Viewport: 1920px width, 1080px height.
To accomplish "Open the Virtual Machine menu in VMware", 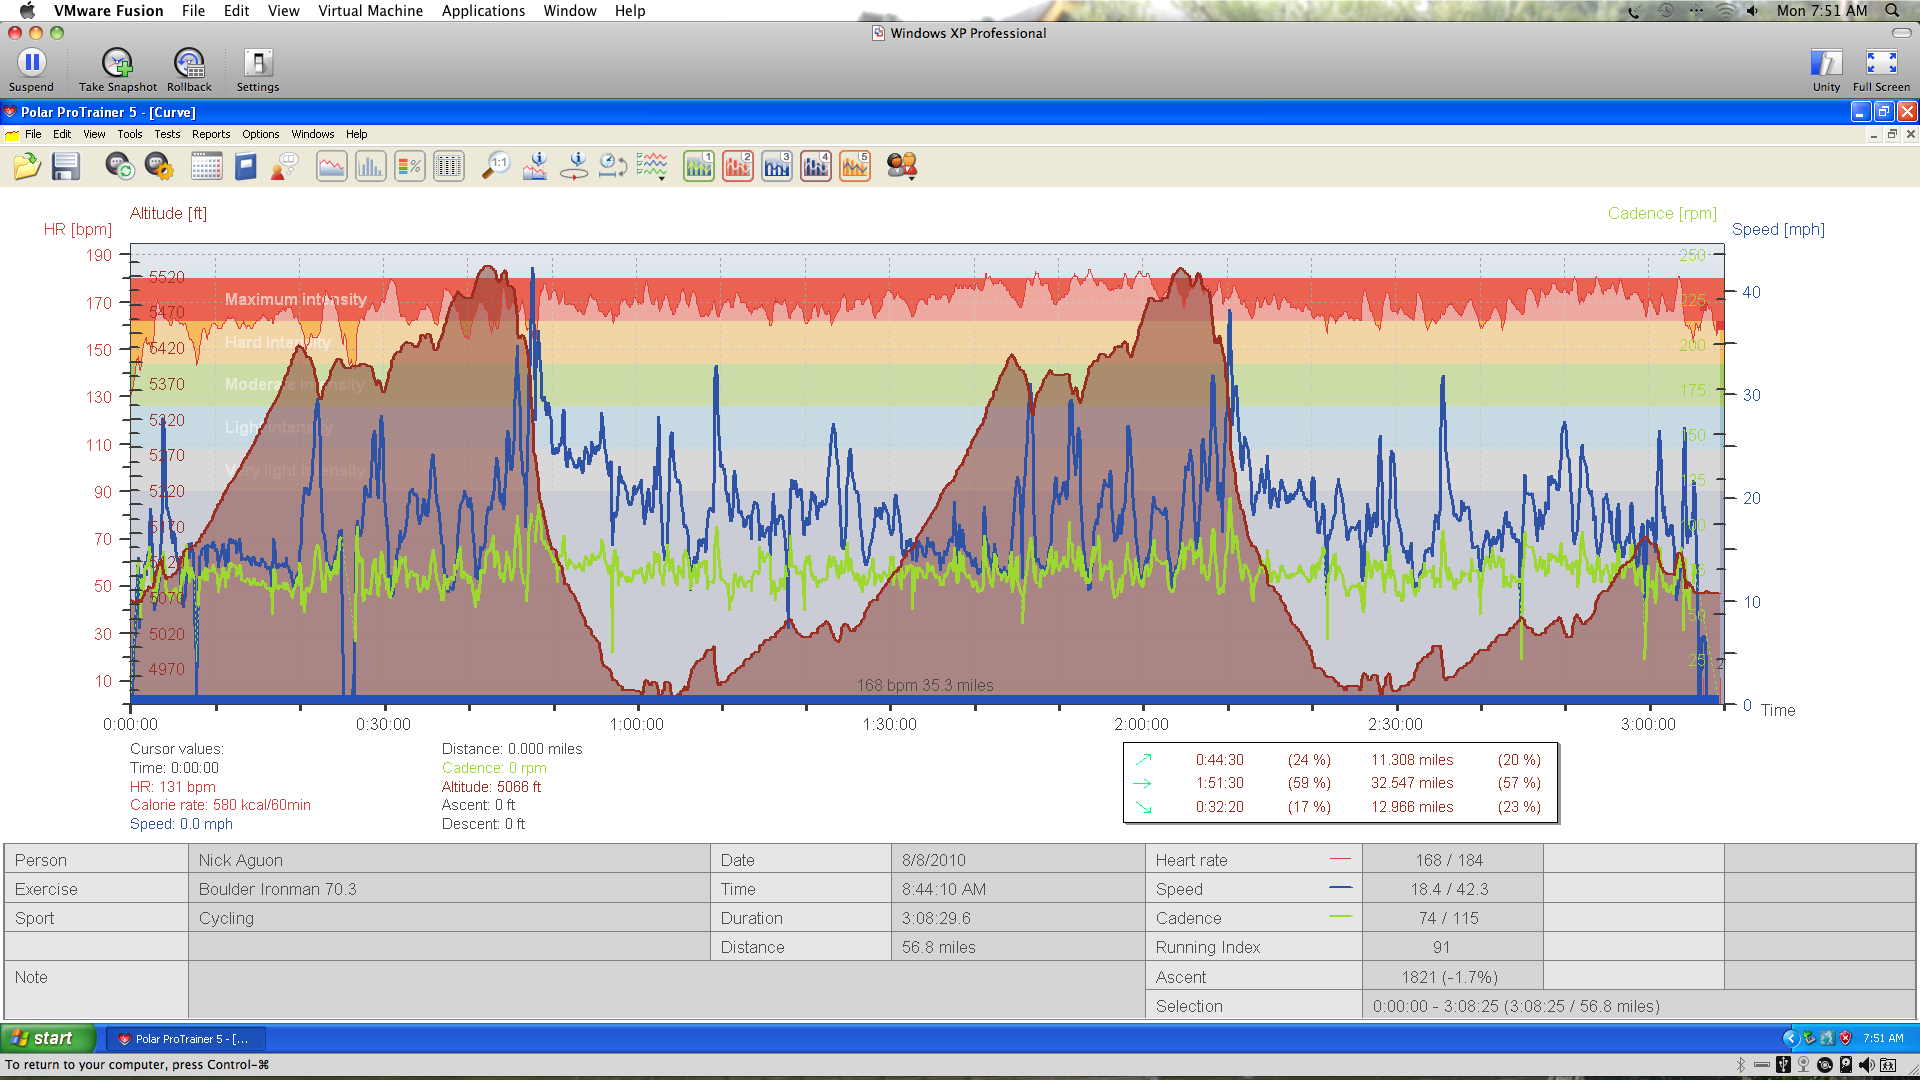I will tap(370, 11).
